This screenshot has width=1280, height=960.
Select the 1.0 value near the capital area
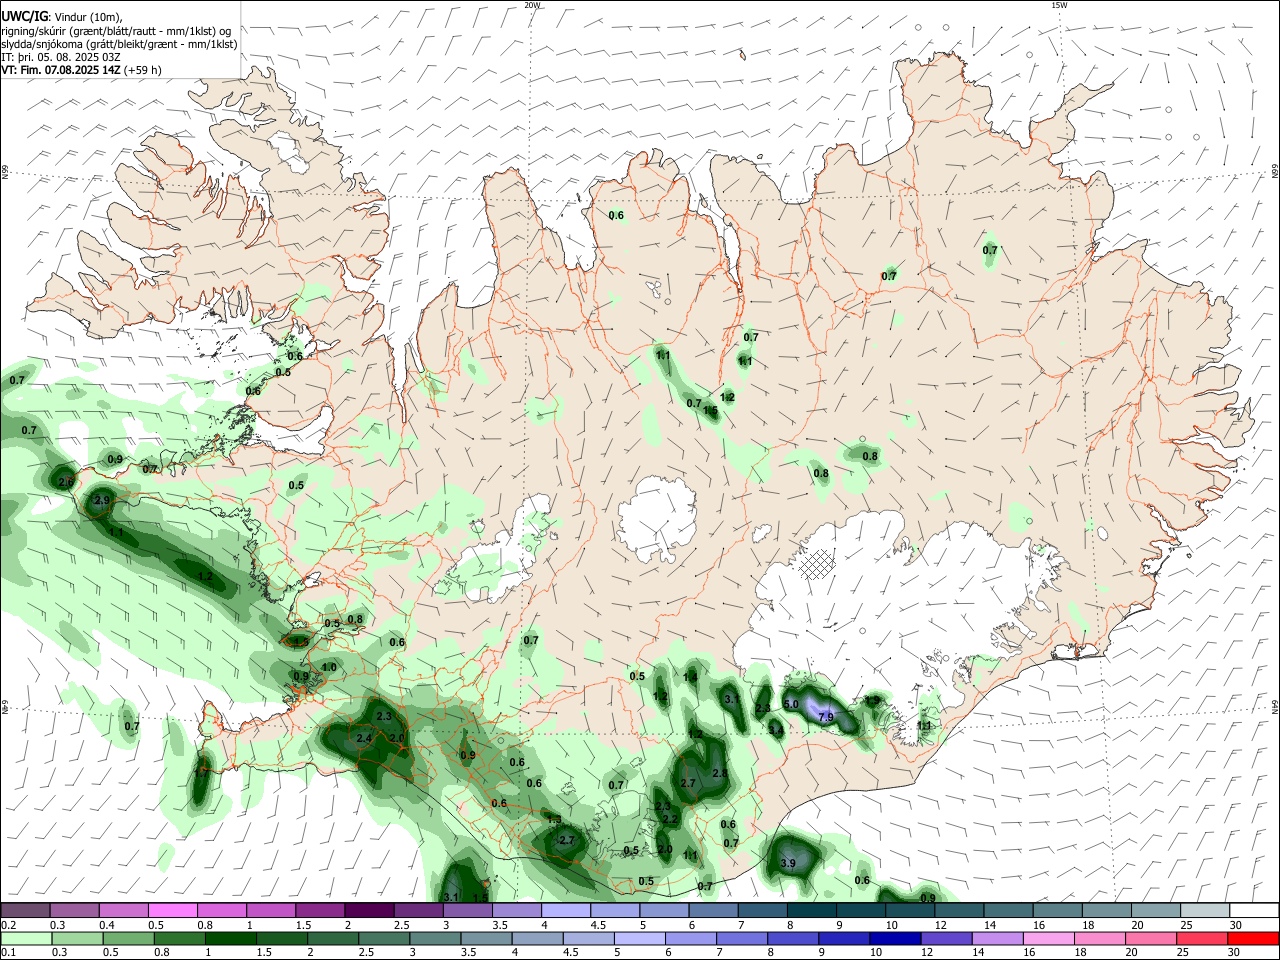coord(329,668)
